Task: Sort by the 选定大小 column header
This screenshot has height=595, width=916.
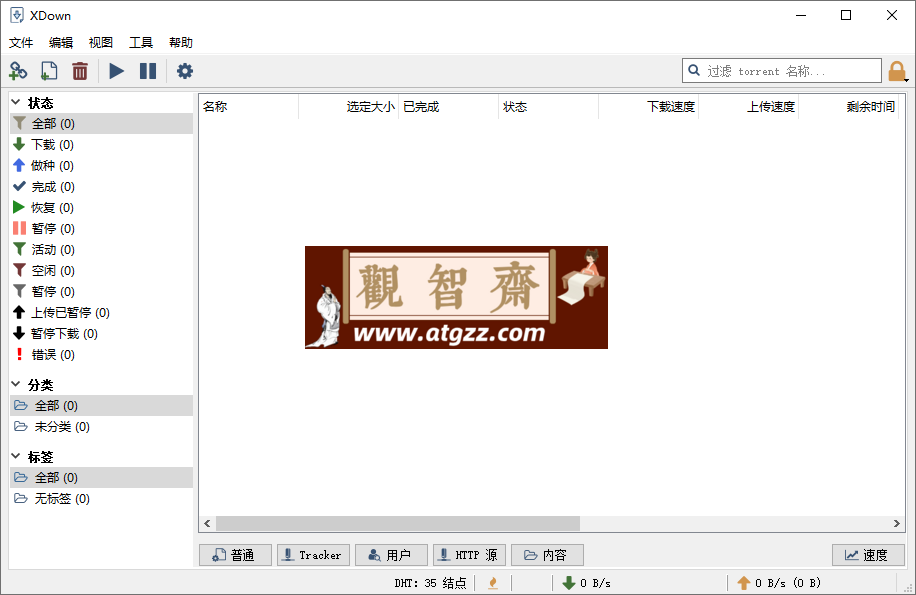Action: (x=348, y=107)
